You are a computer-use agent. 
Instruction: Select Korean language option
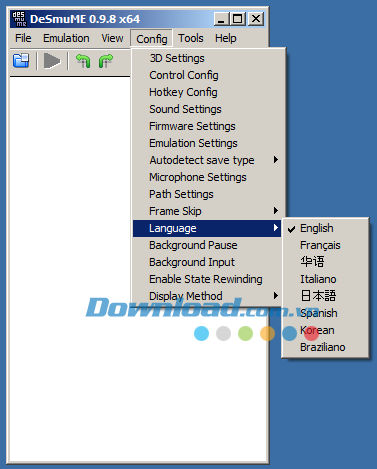click(x=325, y=330)
